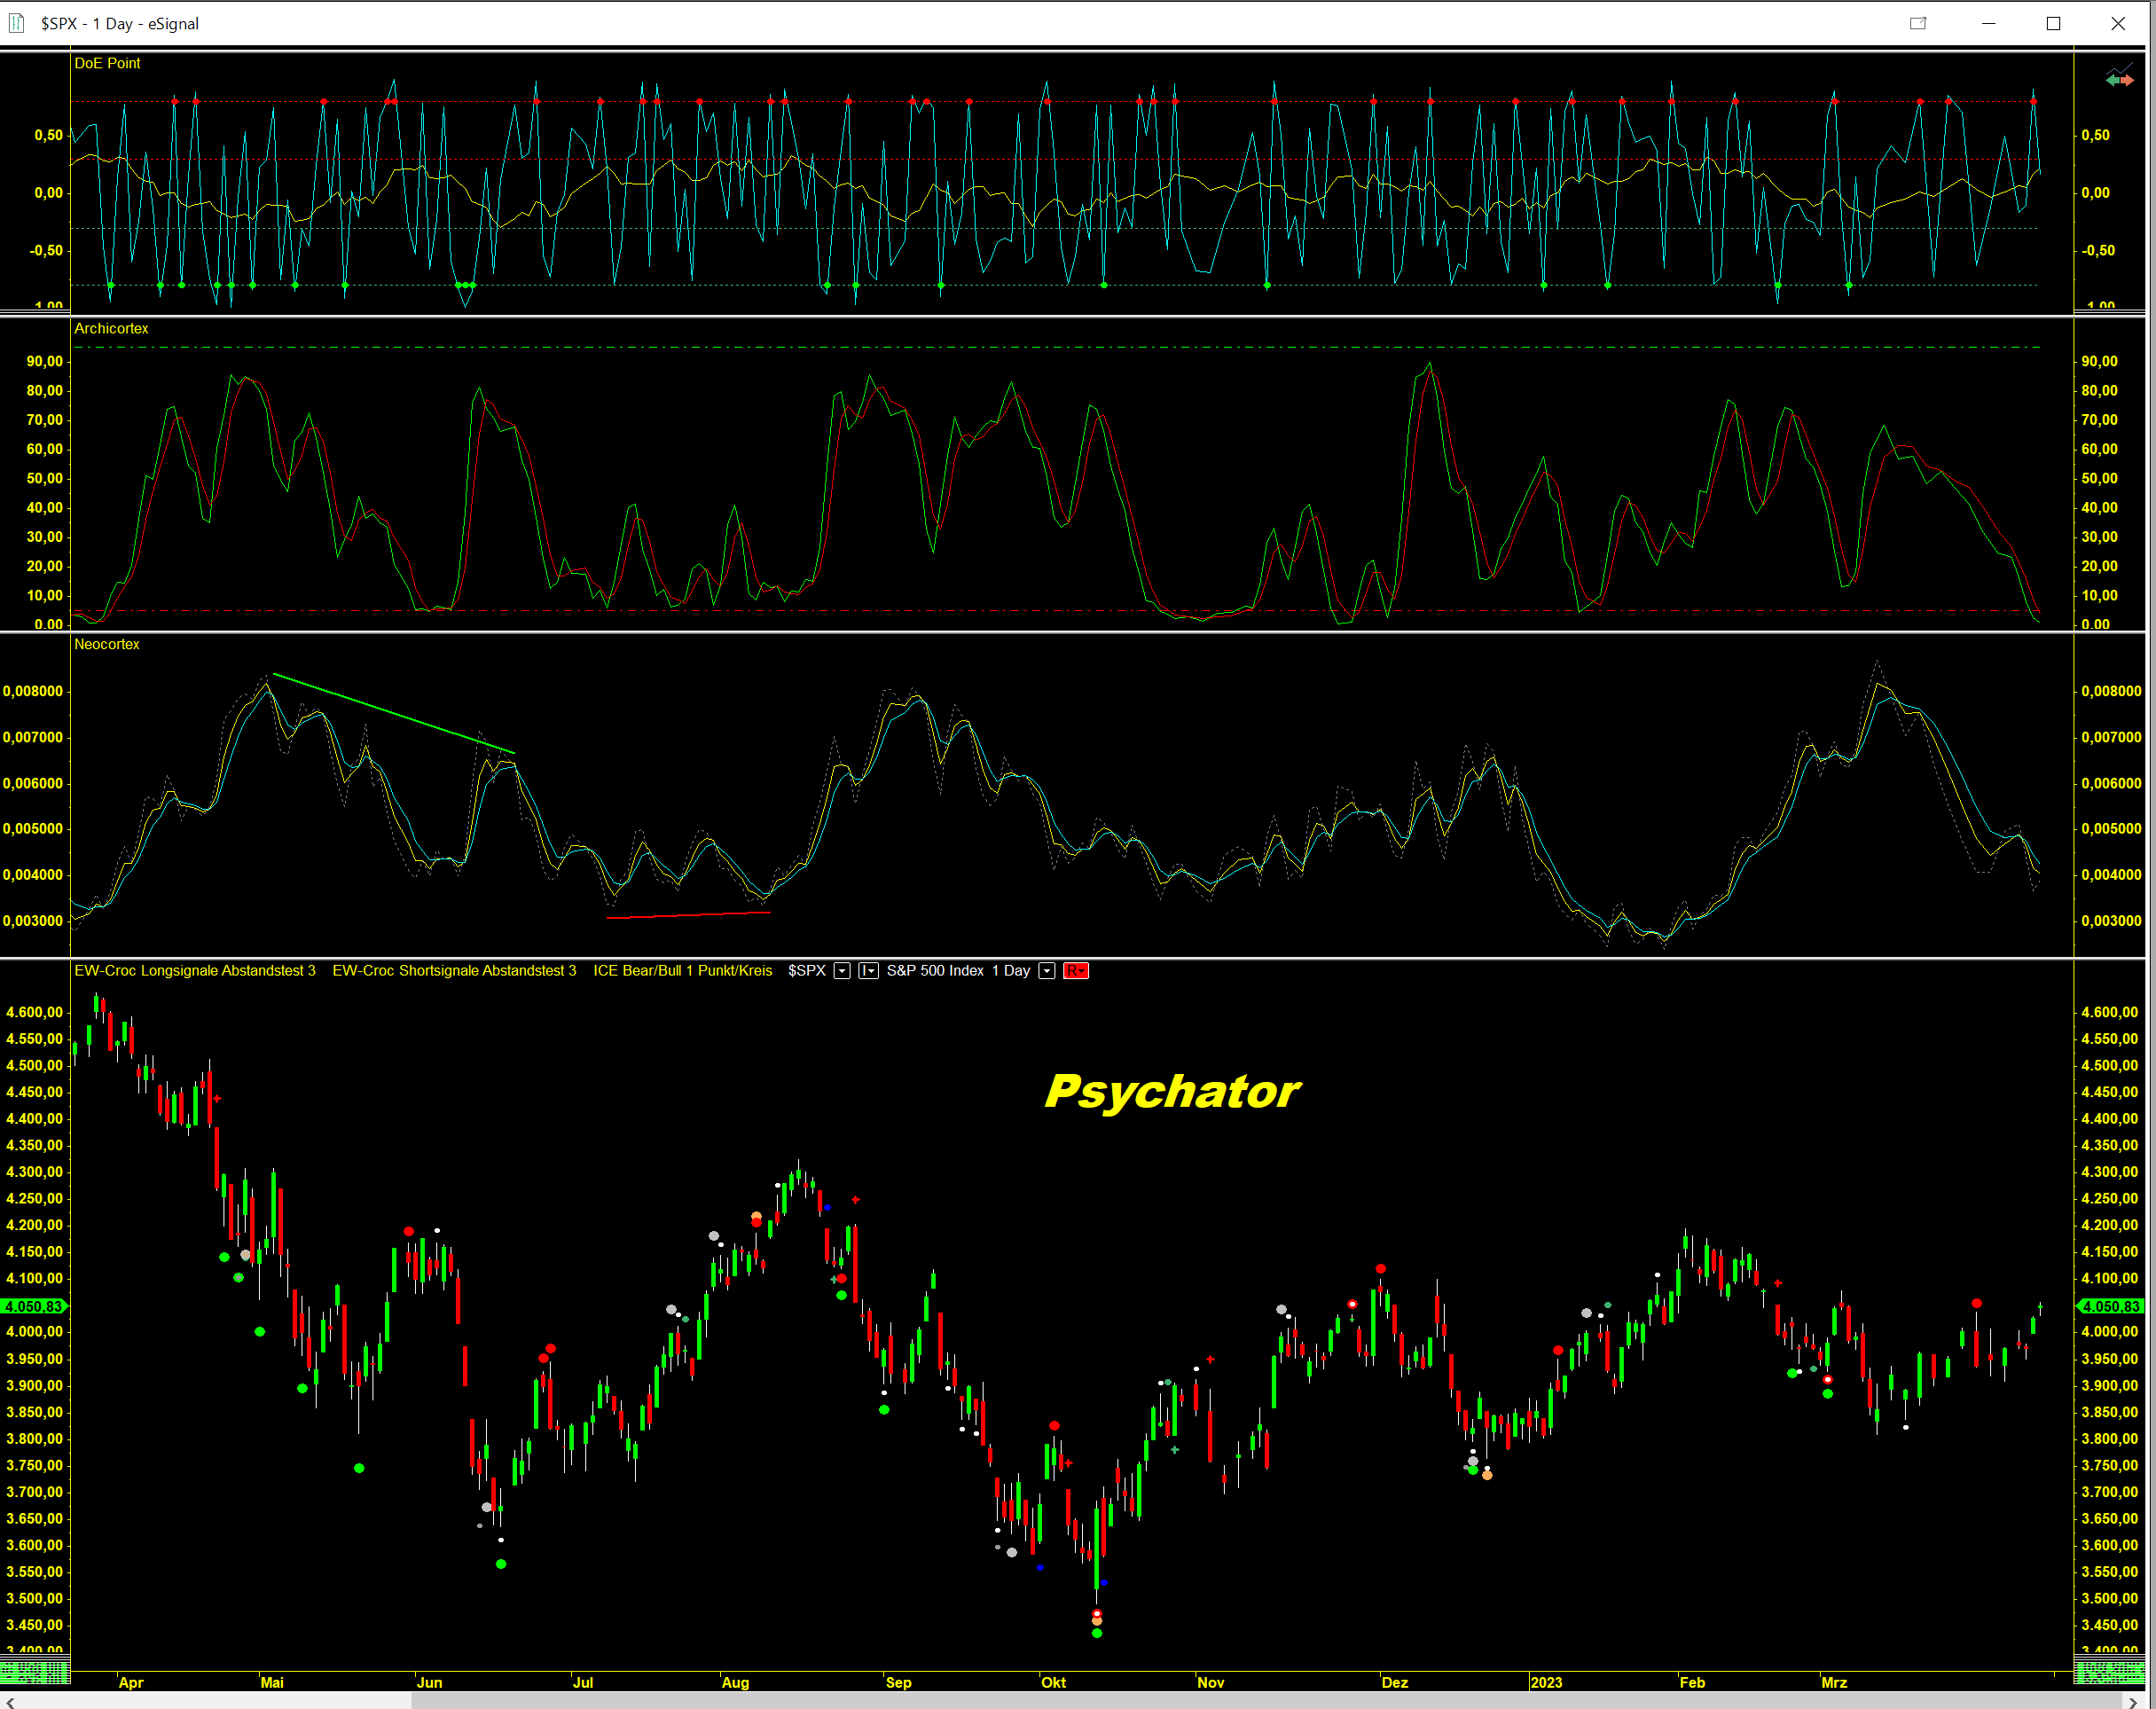
Task: Maximize the eSignal chart window
Action: pyautogui.click(x=2053, y=23)
